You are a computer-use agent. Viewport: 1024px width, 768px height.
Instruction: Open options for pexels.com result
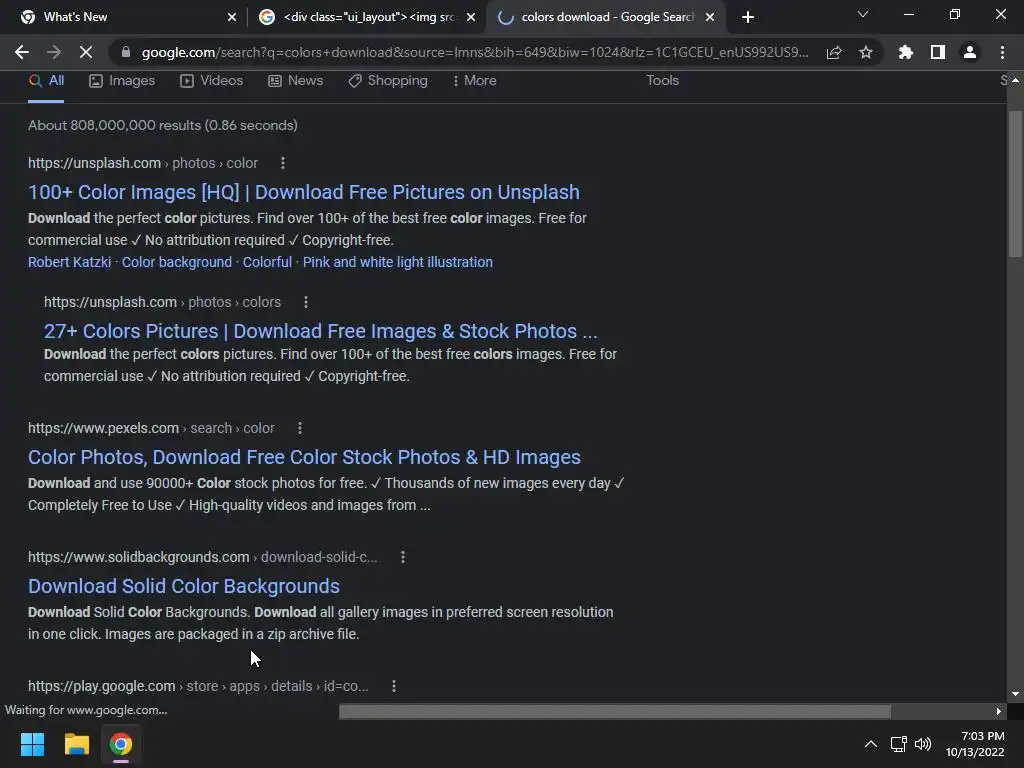click(300, 428)
